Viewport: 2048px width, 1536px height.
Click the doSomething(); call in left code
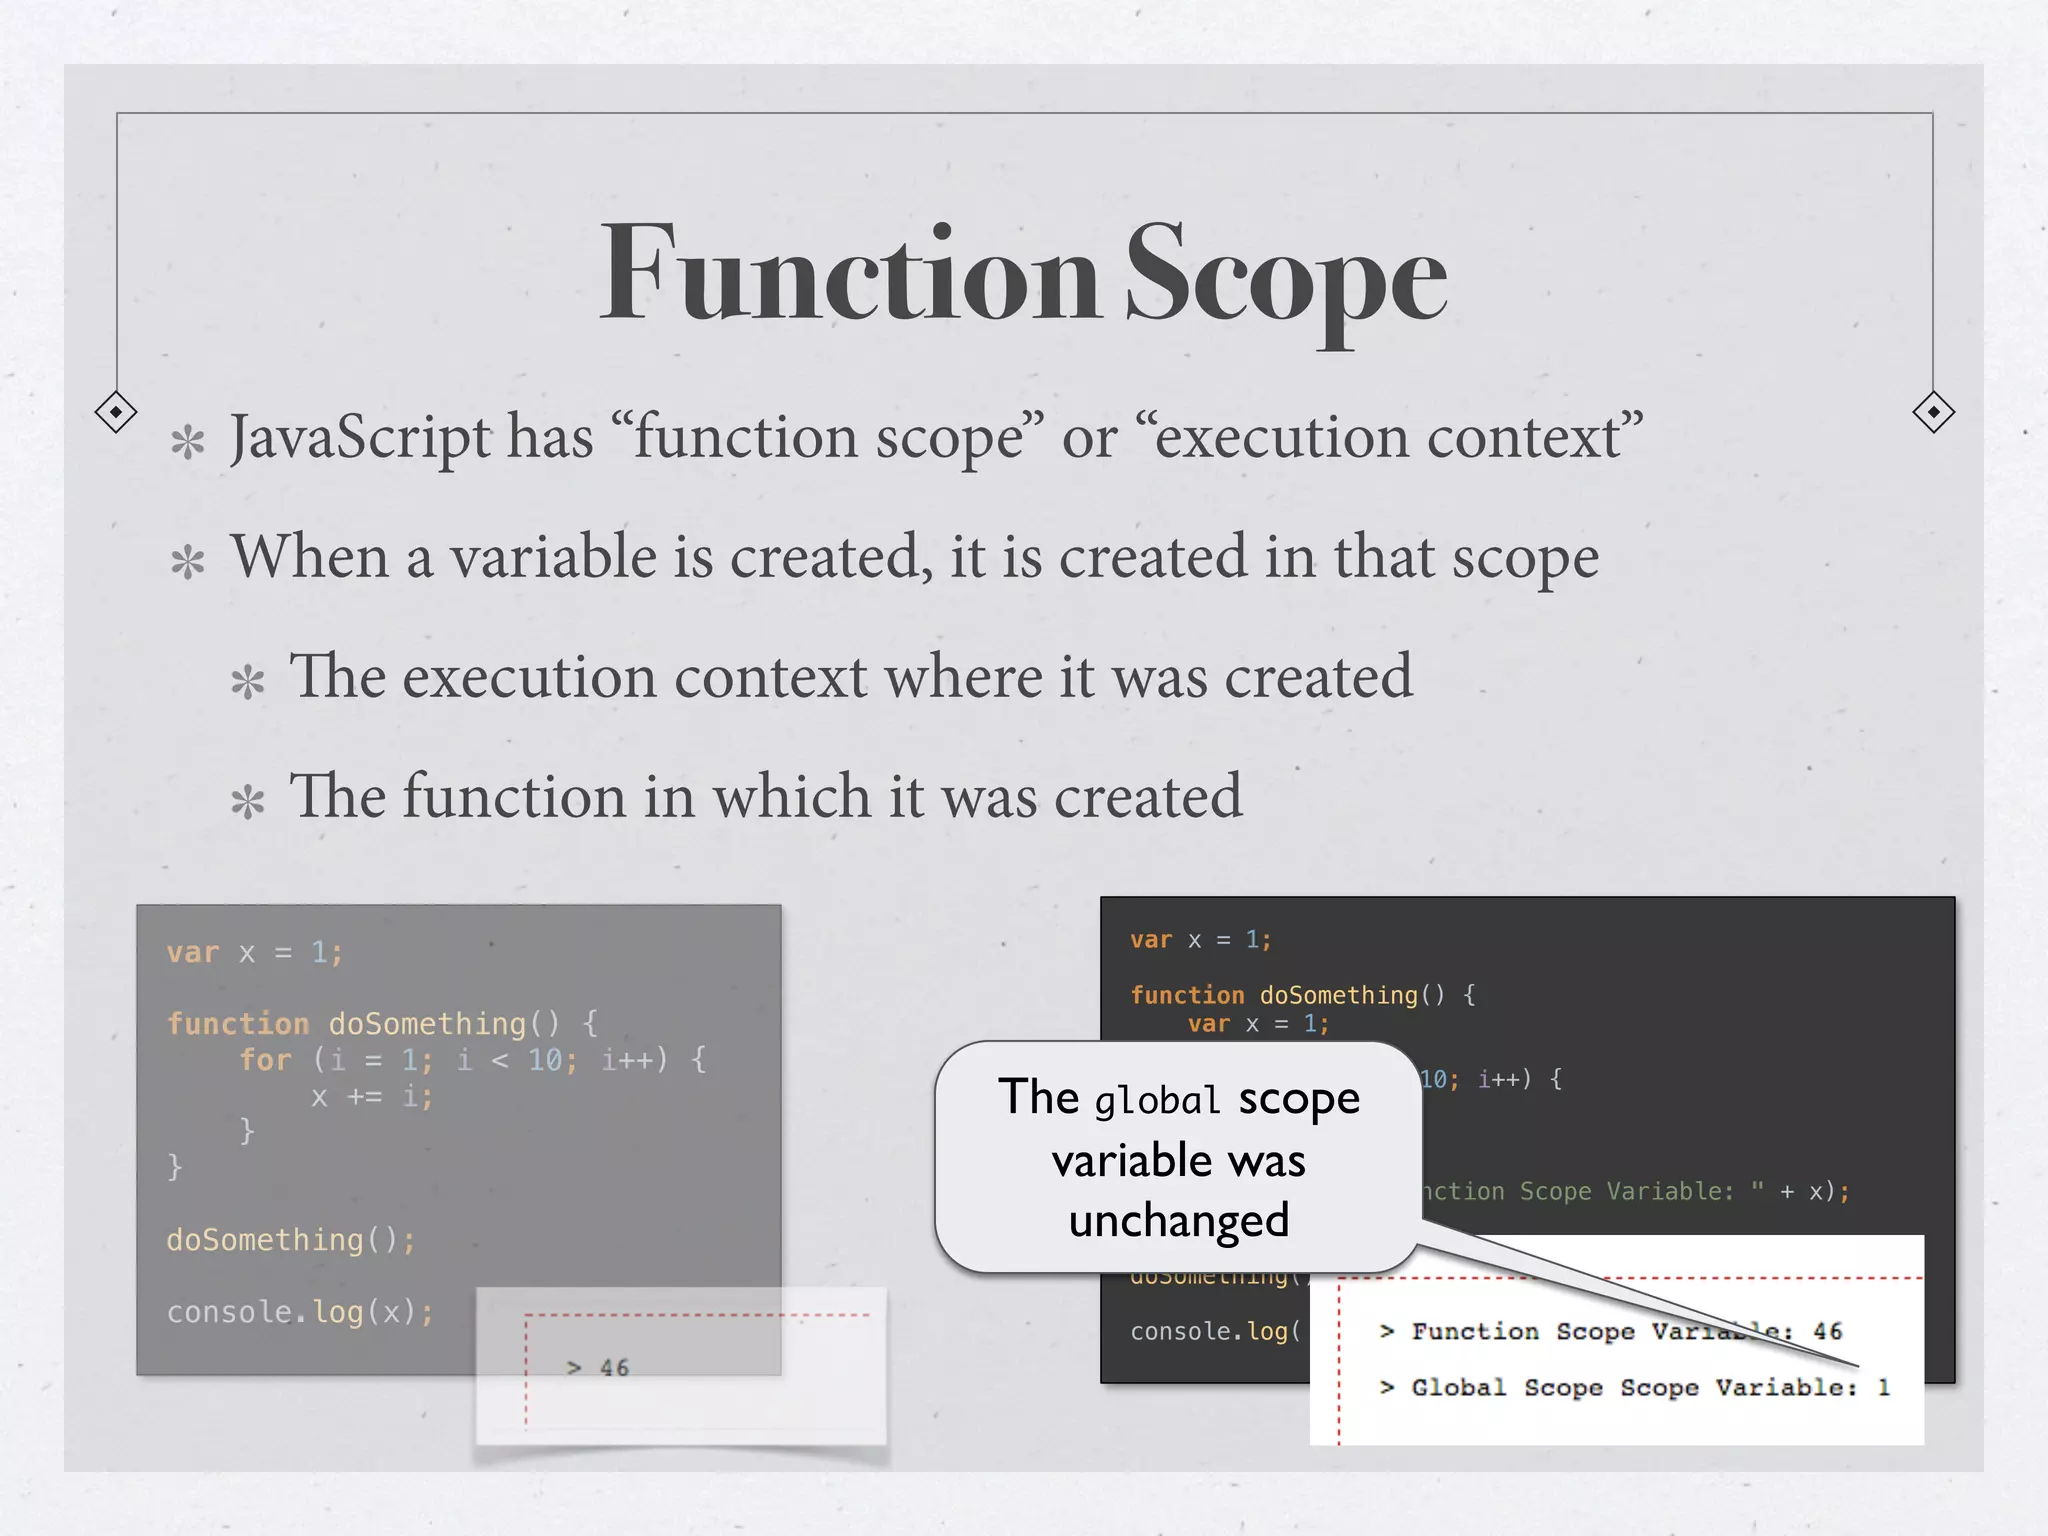click(x=290, y=1240)
